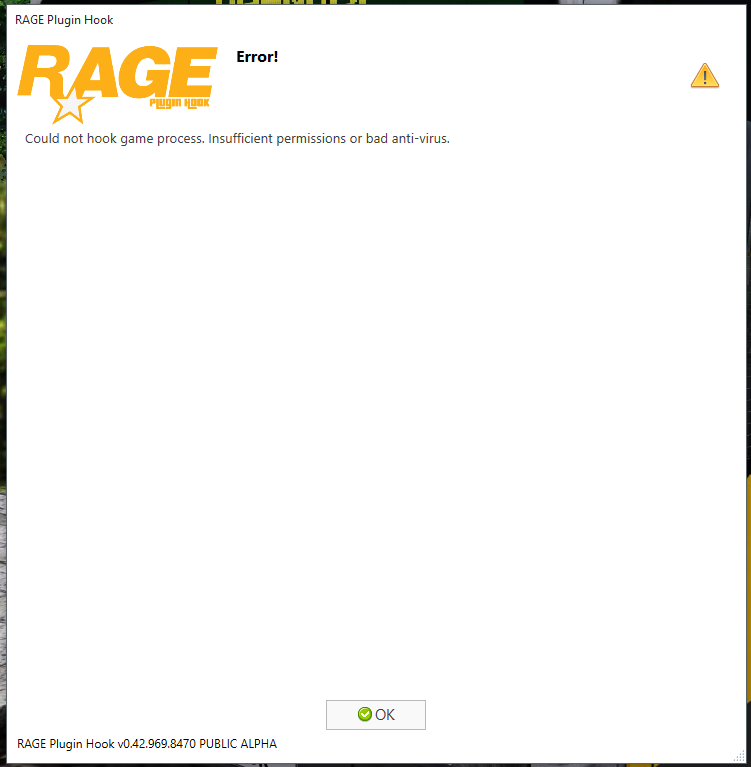Click the RAGE Plugin Hook logo
The image size is (751, 767).
tap(117, 84)
